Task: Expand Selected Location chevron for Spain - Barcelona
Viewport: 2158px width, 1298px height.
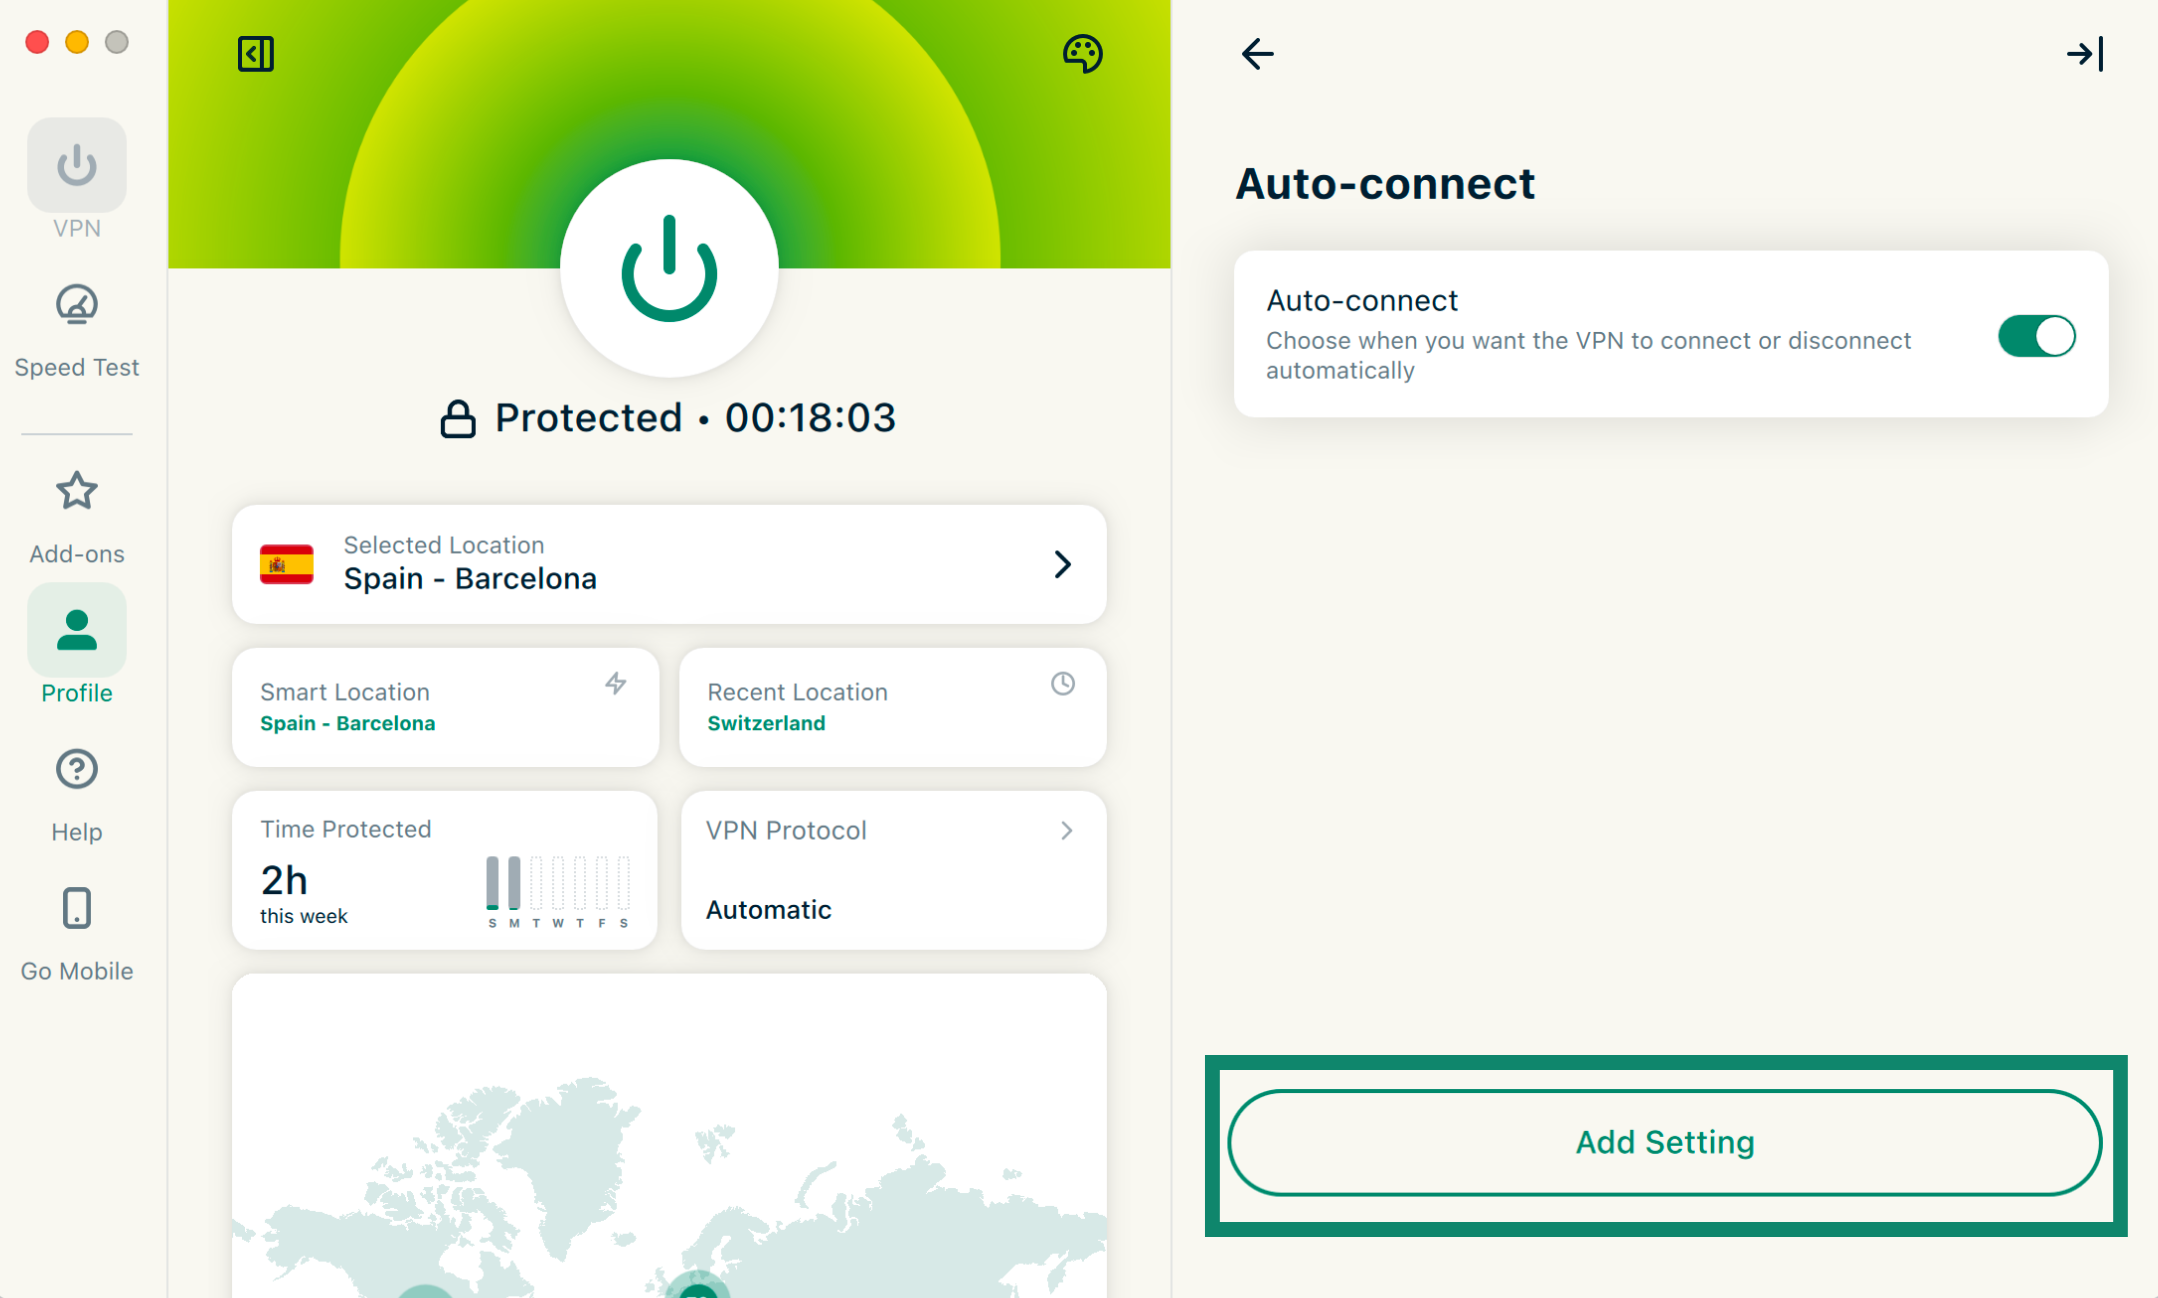Action: [x=1062, y=565]
